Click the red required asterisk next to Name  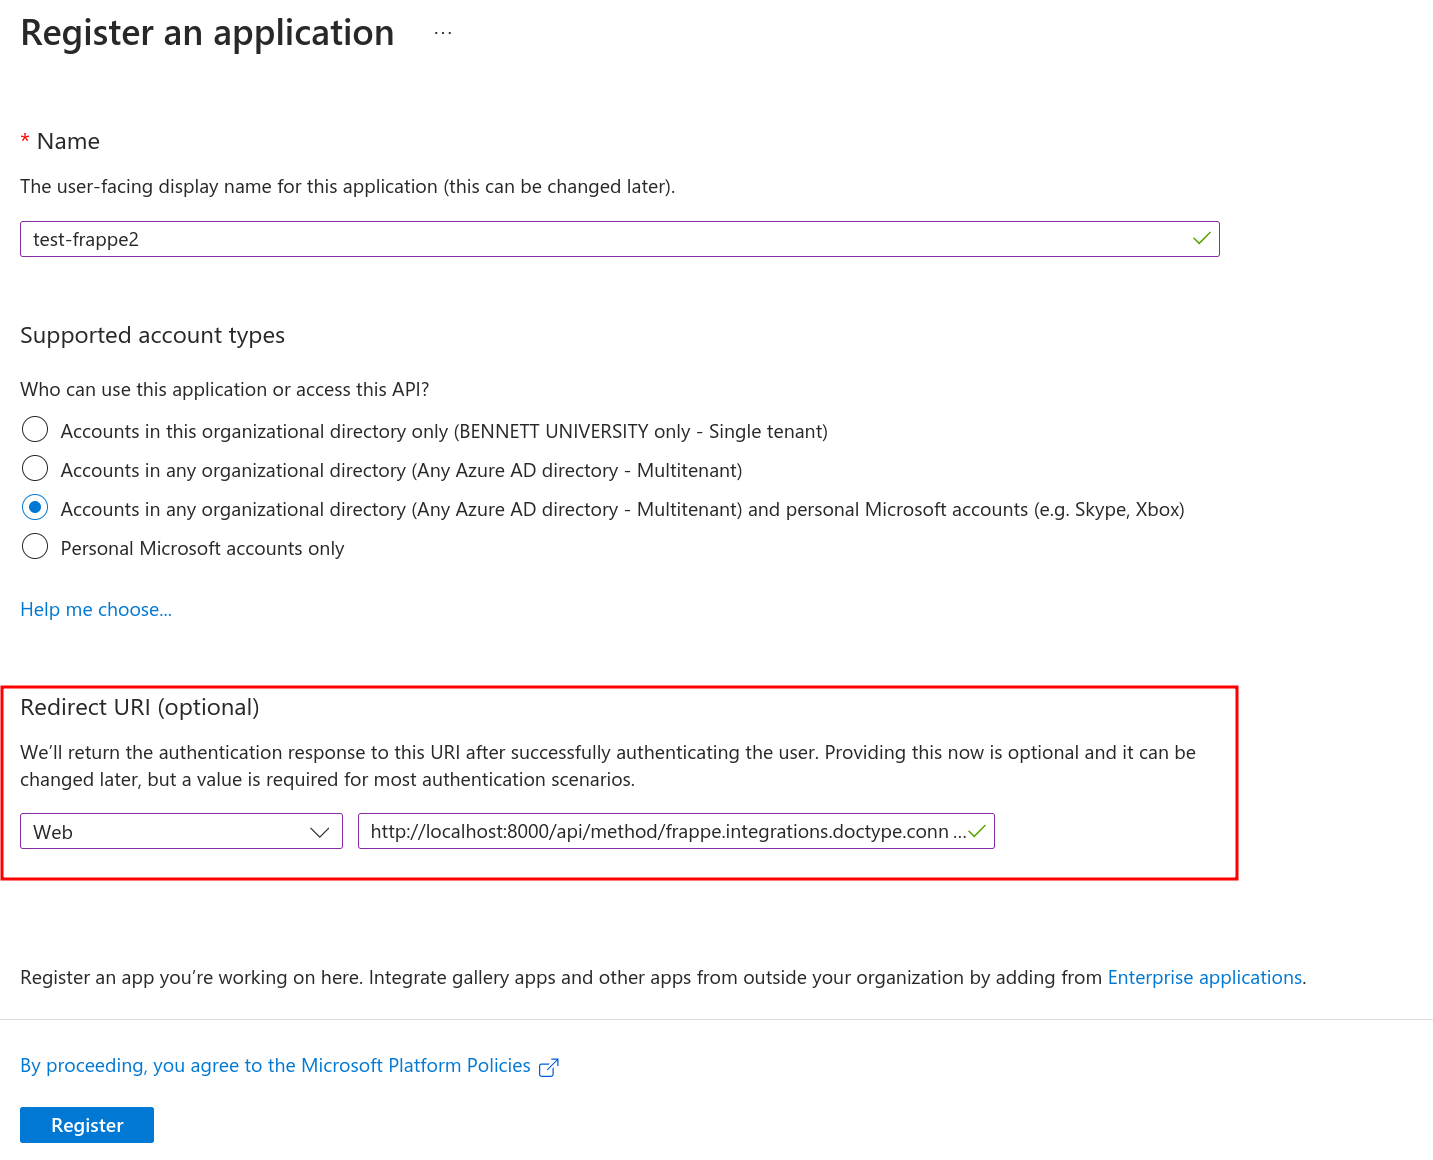[x=25, y=141]
